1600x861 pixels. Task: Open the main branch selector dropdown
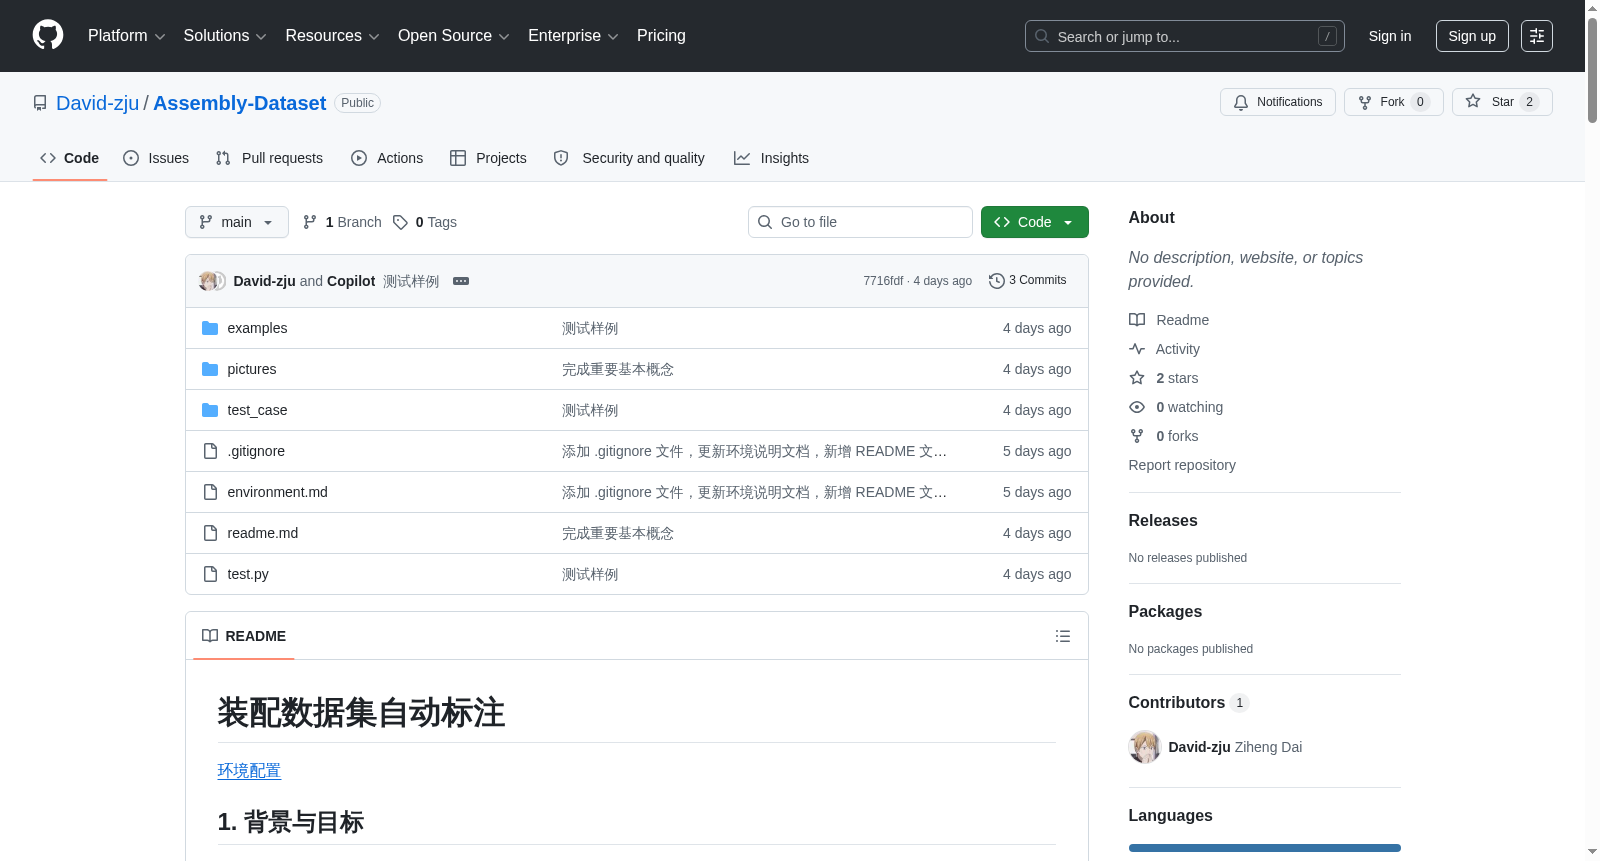click(x=237, y=222)
